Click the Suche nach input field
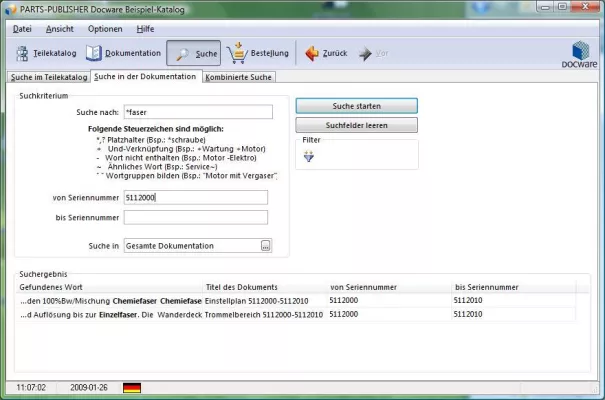This screenshot has height=400, width=605. tap(195, 112)
